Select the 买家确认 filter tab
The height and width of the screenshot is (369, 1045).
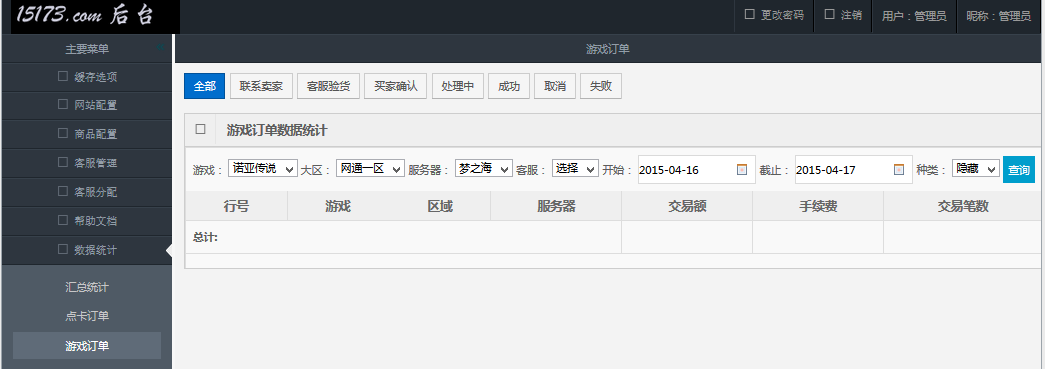pos(396,86)
